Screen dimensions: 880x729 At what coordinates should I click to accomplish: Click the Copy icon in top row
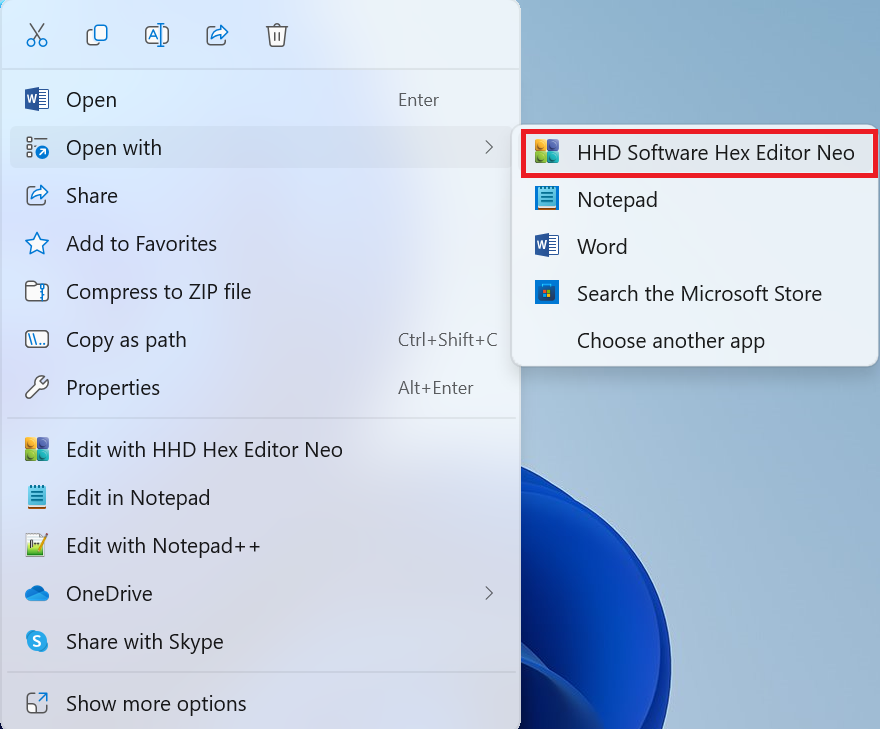(x=97, y=35)
